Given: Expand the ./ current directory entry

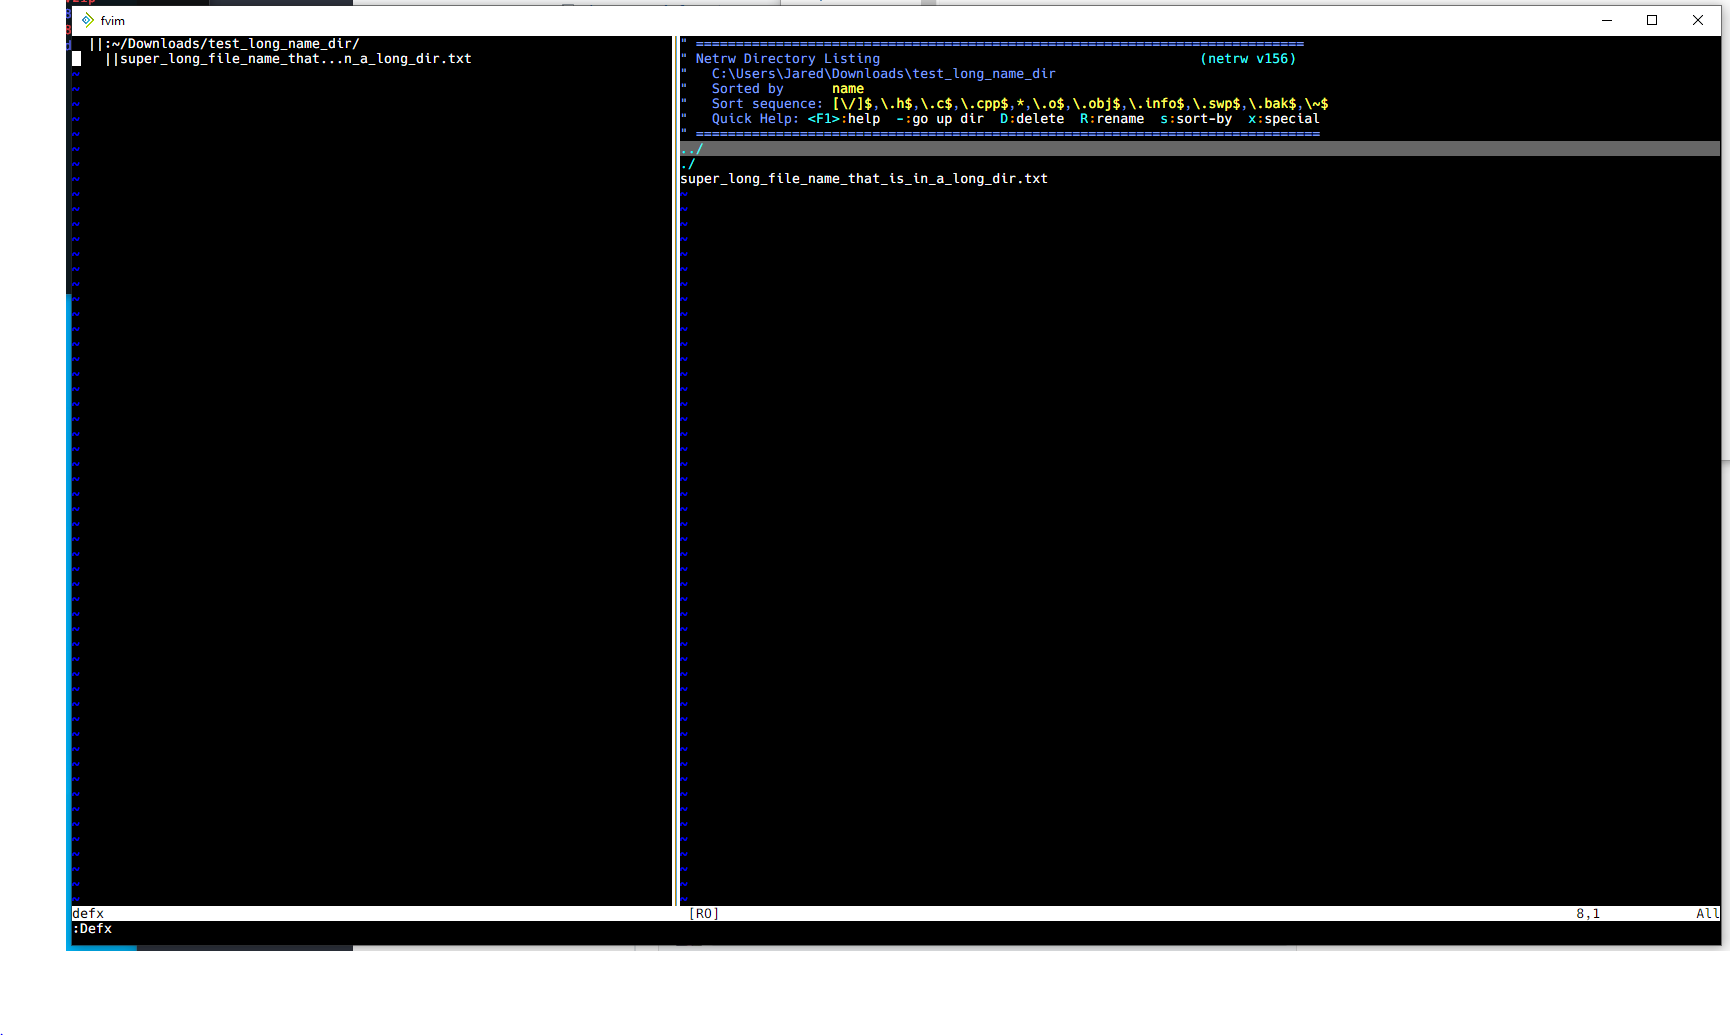Looking at the screenshot, I should coord(689,163).
